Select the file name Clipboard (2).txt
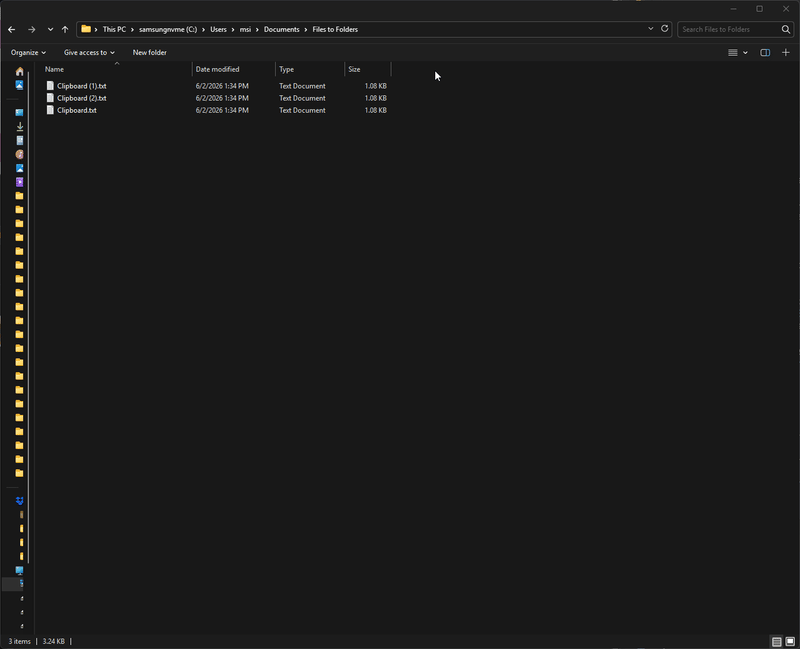 tap(82, 98)
